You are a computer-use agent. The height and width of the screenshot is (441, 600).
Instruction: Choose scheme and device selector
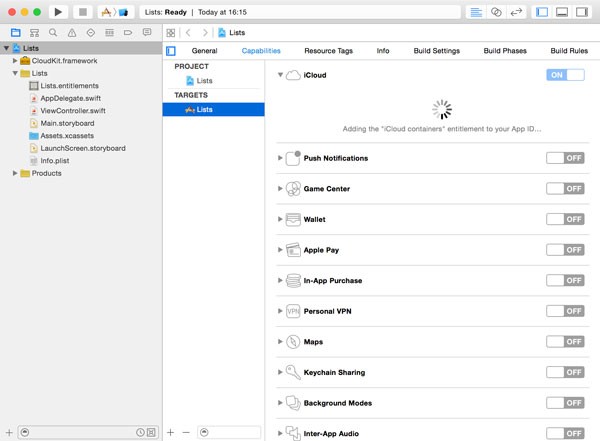[x=116, y=12]
